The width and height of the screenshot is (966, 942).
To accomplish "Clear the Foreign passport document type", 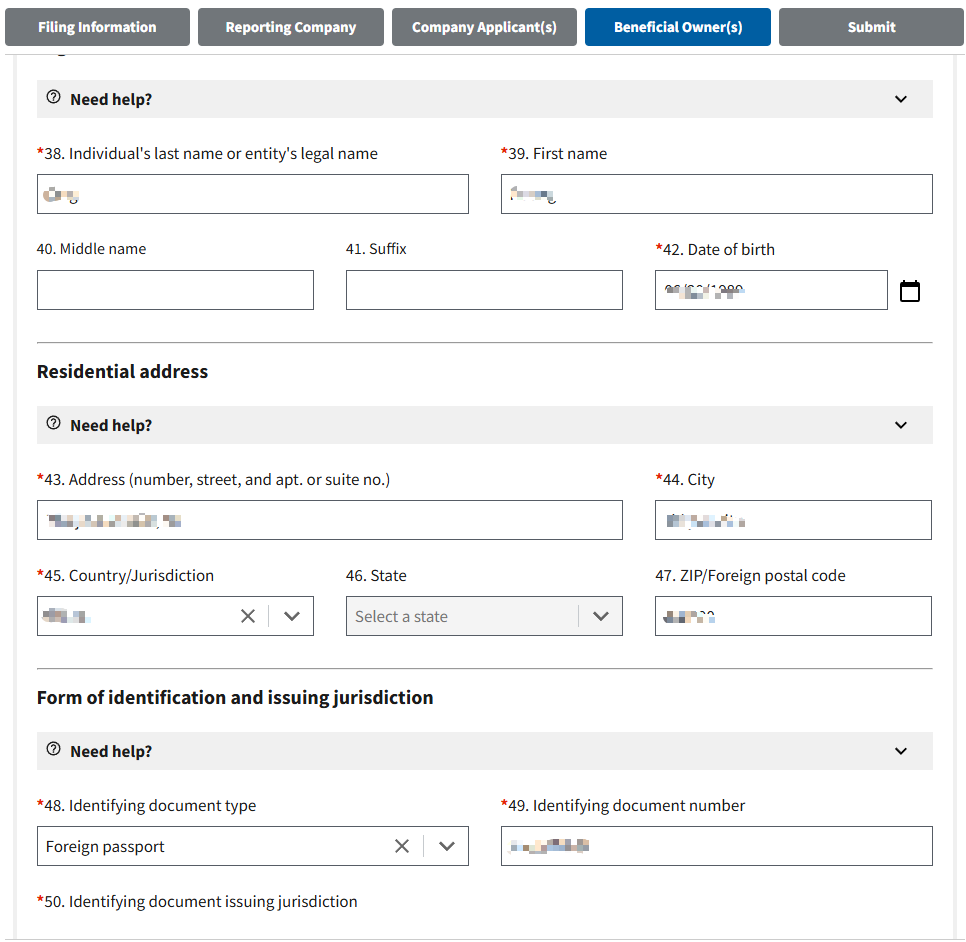I will pyautogui.click(x=402, y=846).
